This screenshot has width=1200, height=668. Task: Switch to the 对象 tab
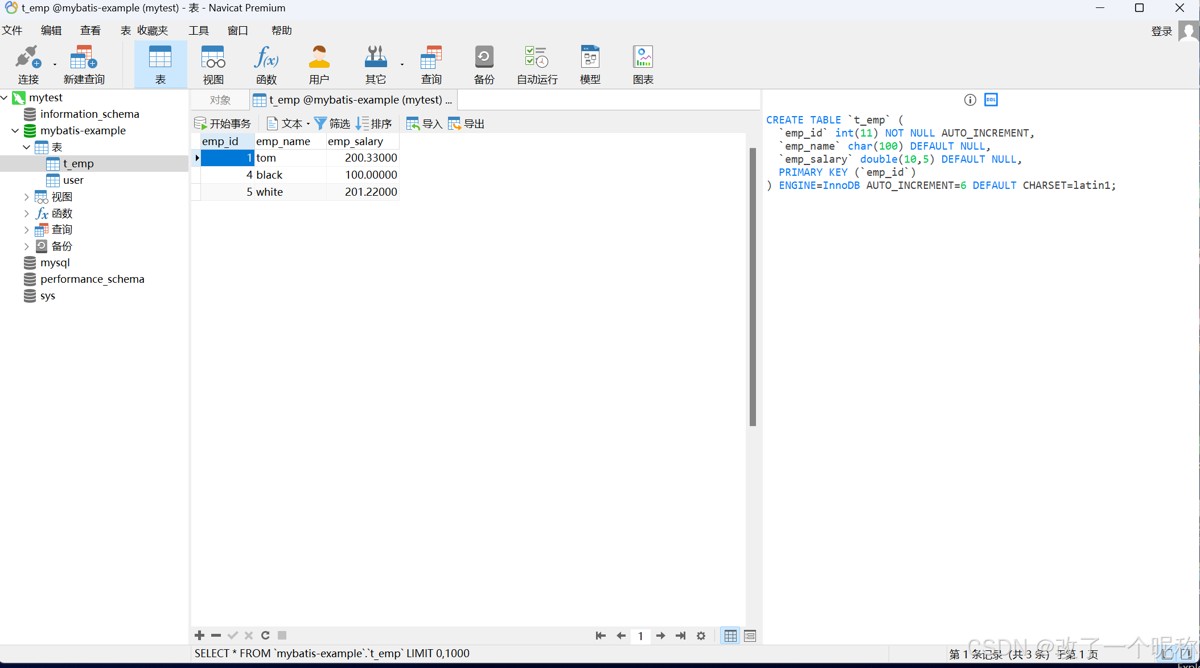(220, 100)
